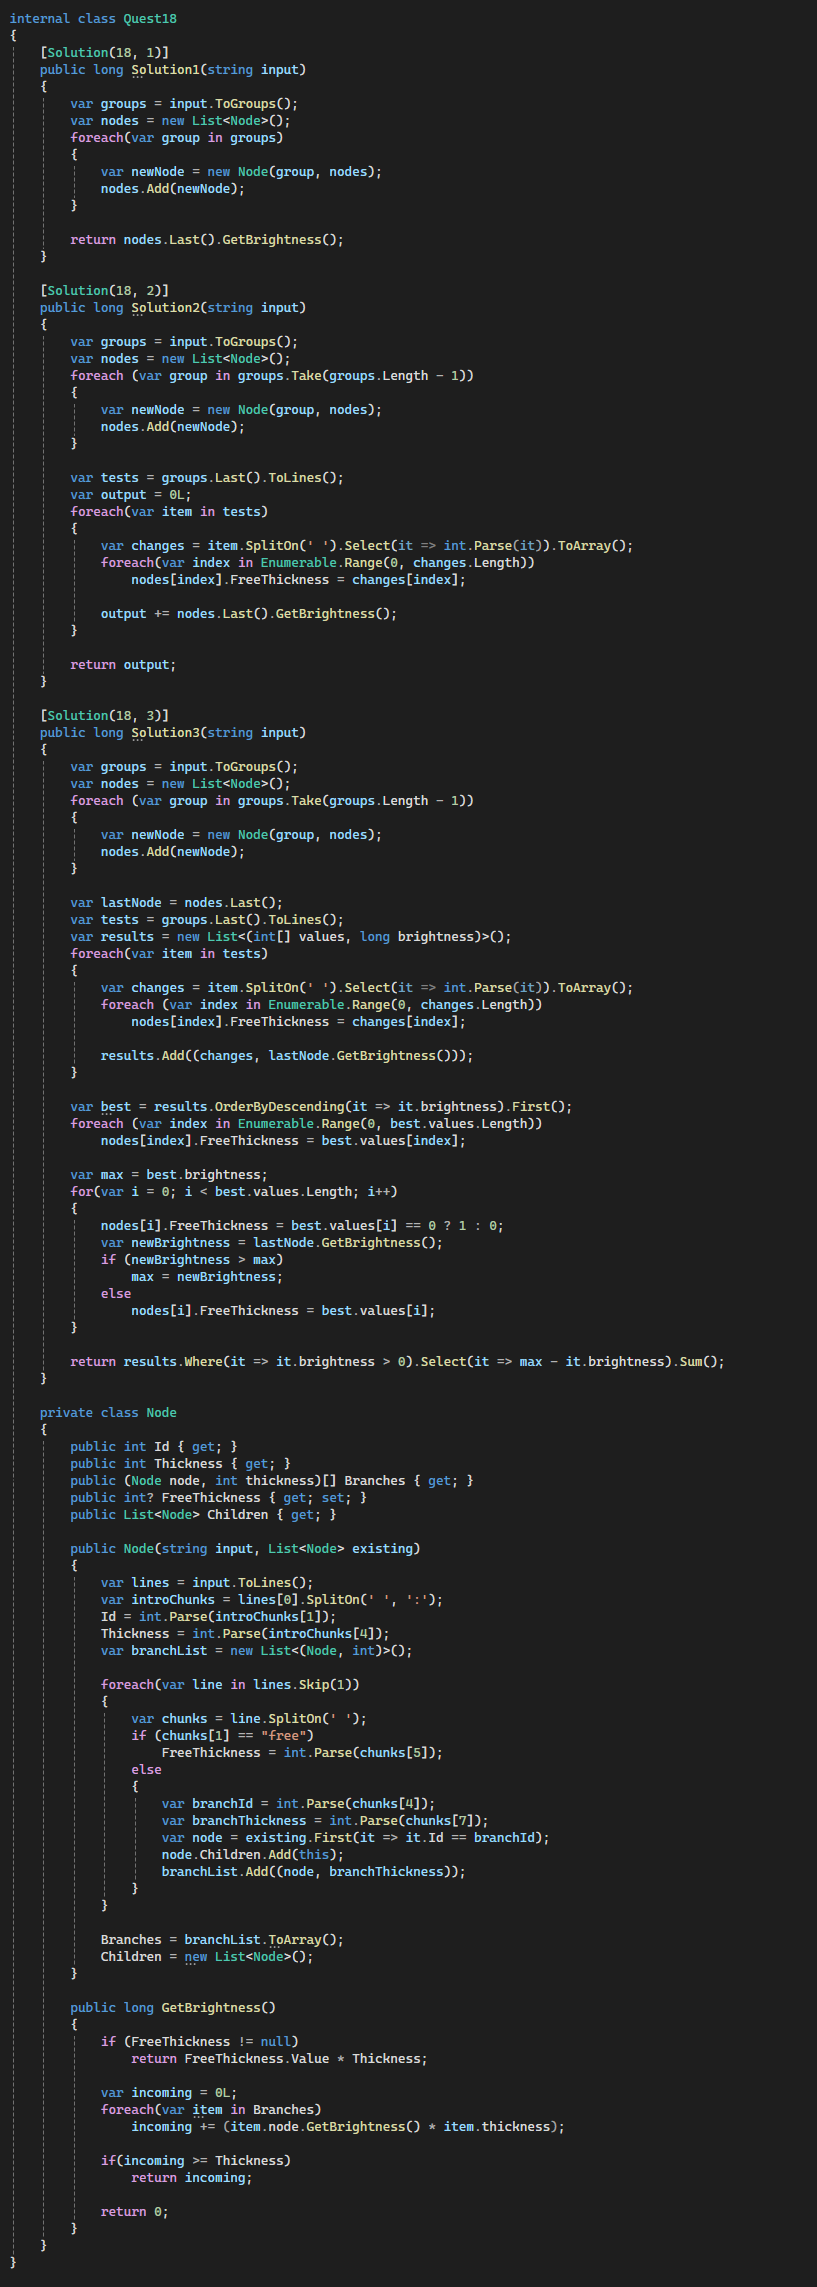Click 'Branches = branchList.ToArray();' line

point(222,1939)
